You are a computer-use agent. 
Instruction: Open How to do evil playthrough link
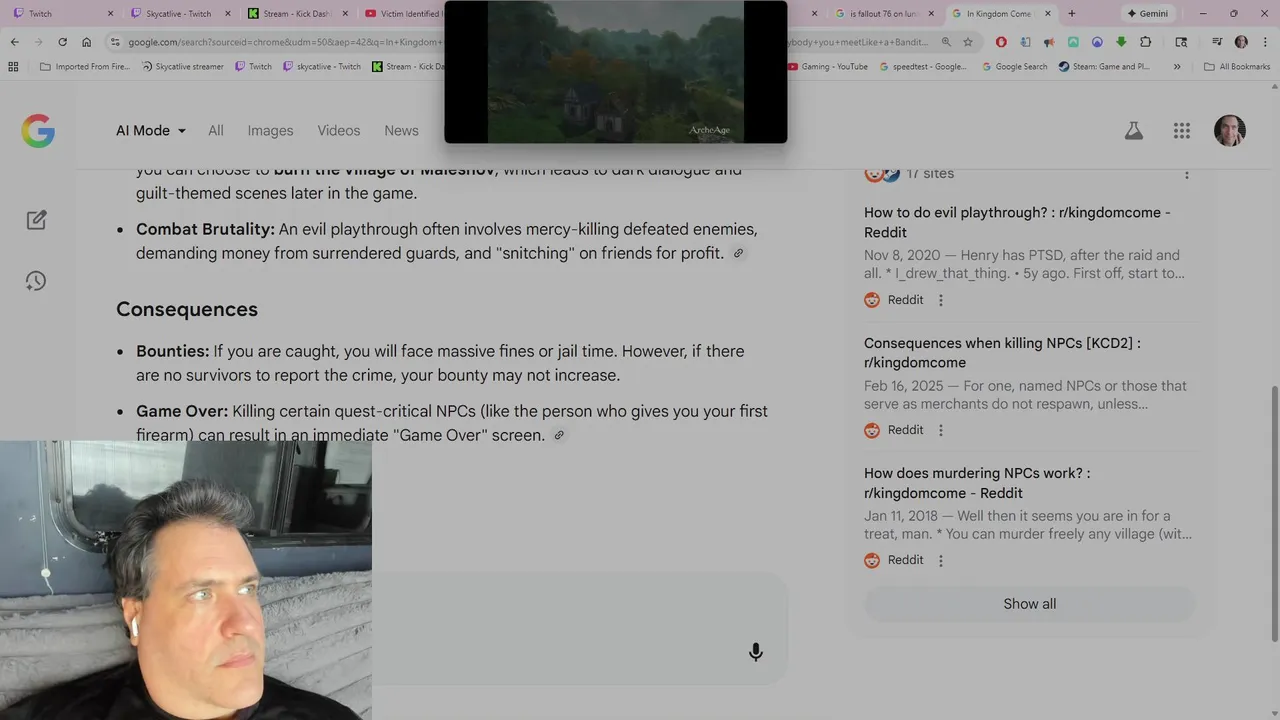[x=1017, y=222]
